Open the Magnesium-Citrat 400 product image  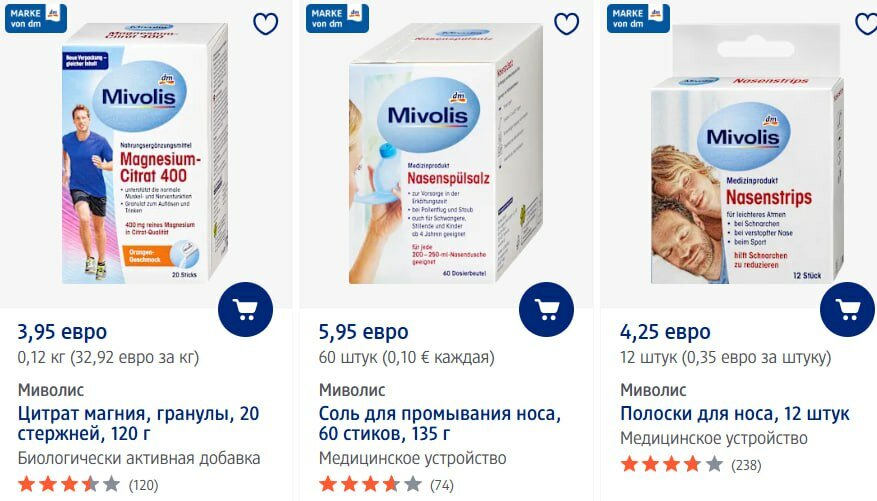coord(145,153)
